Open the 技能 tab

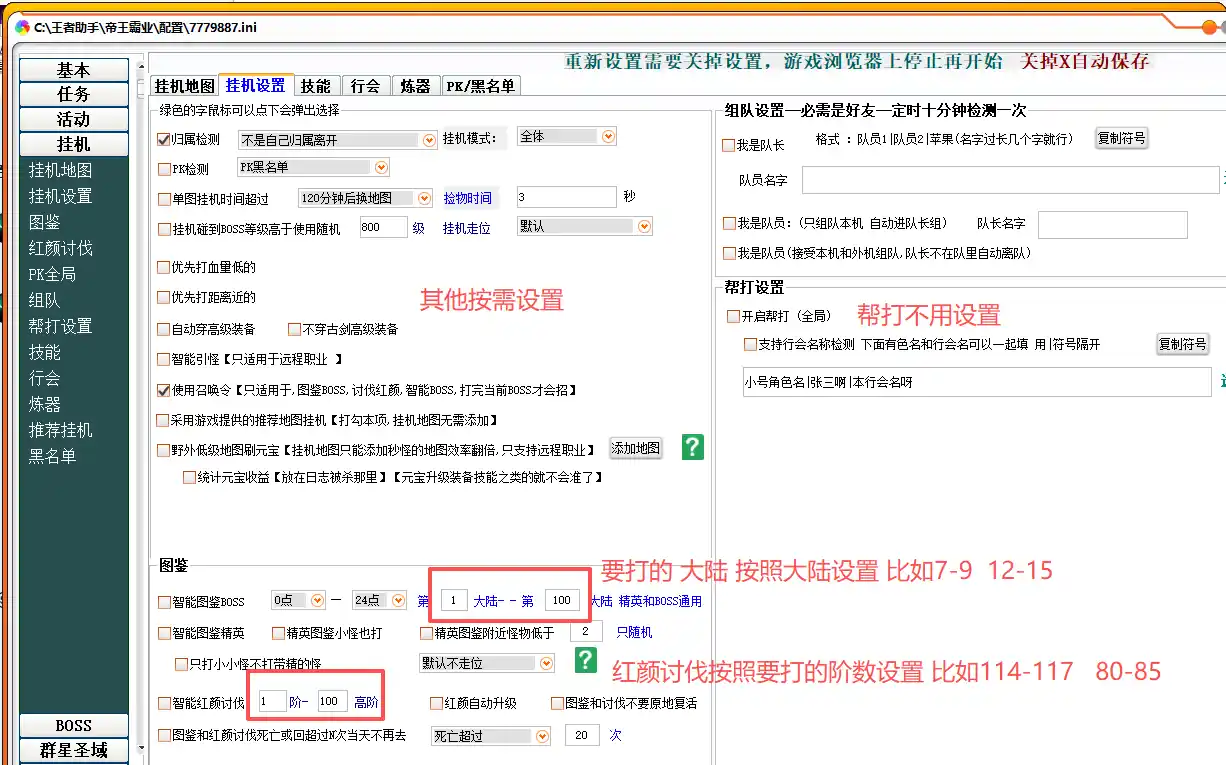click(316, 86)
